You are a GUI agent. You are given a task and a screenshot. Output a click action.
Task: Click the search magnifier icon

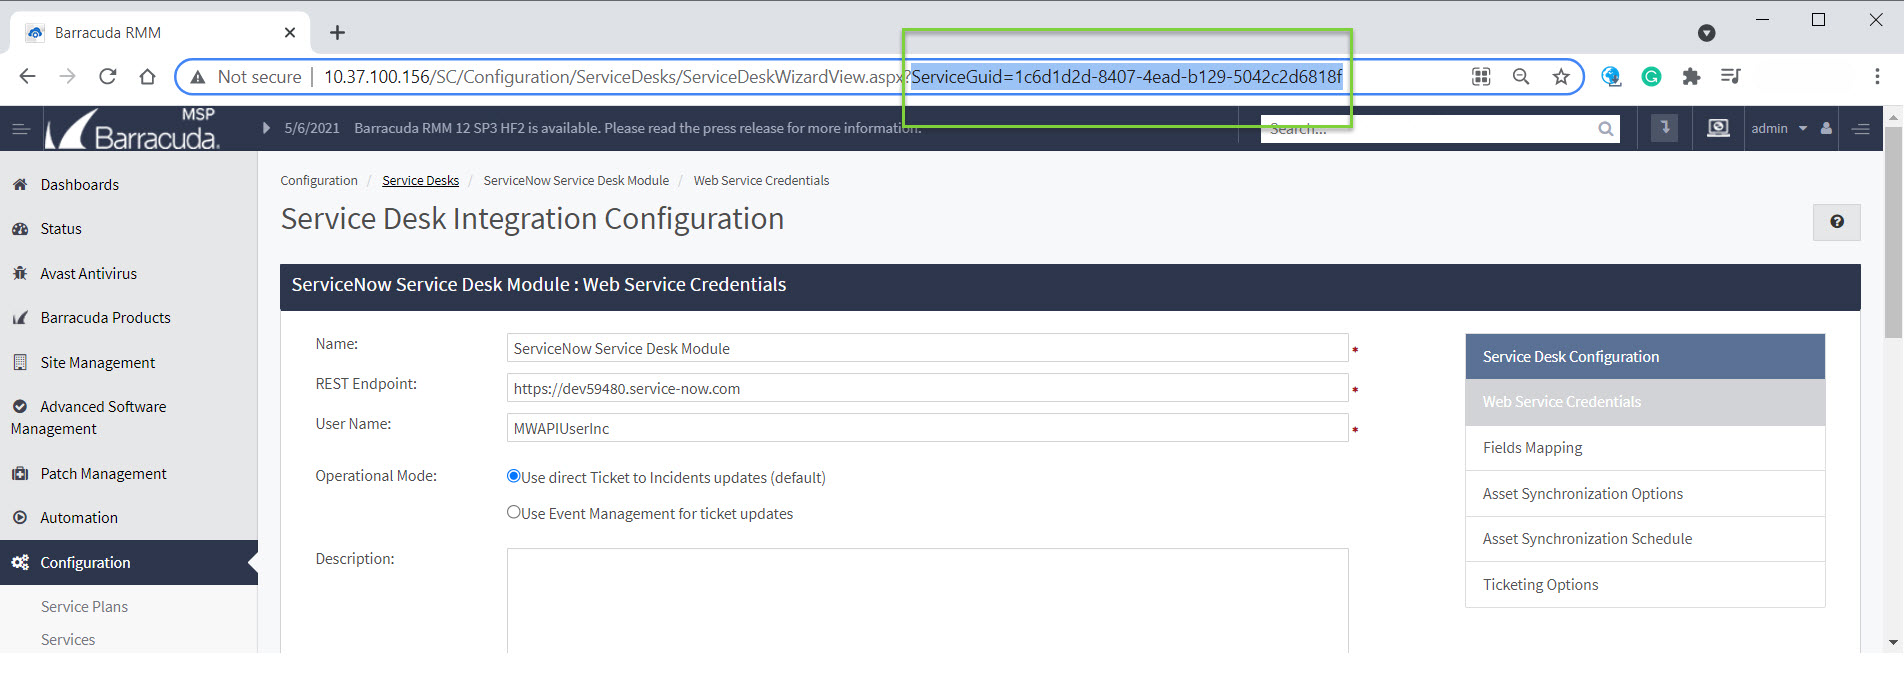pos(1605,129)
